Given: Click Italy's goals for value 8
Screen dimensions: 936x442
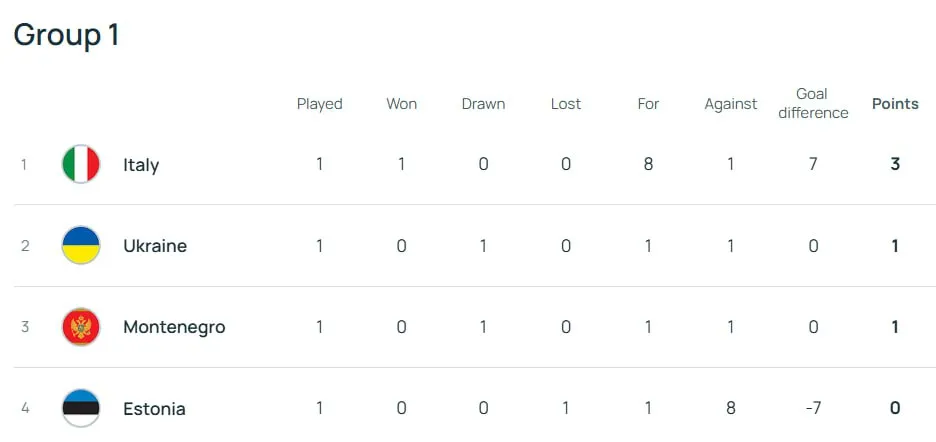Looking at the screenshot, I should [x=648, y=164].
